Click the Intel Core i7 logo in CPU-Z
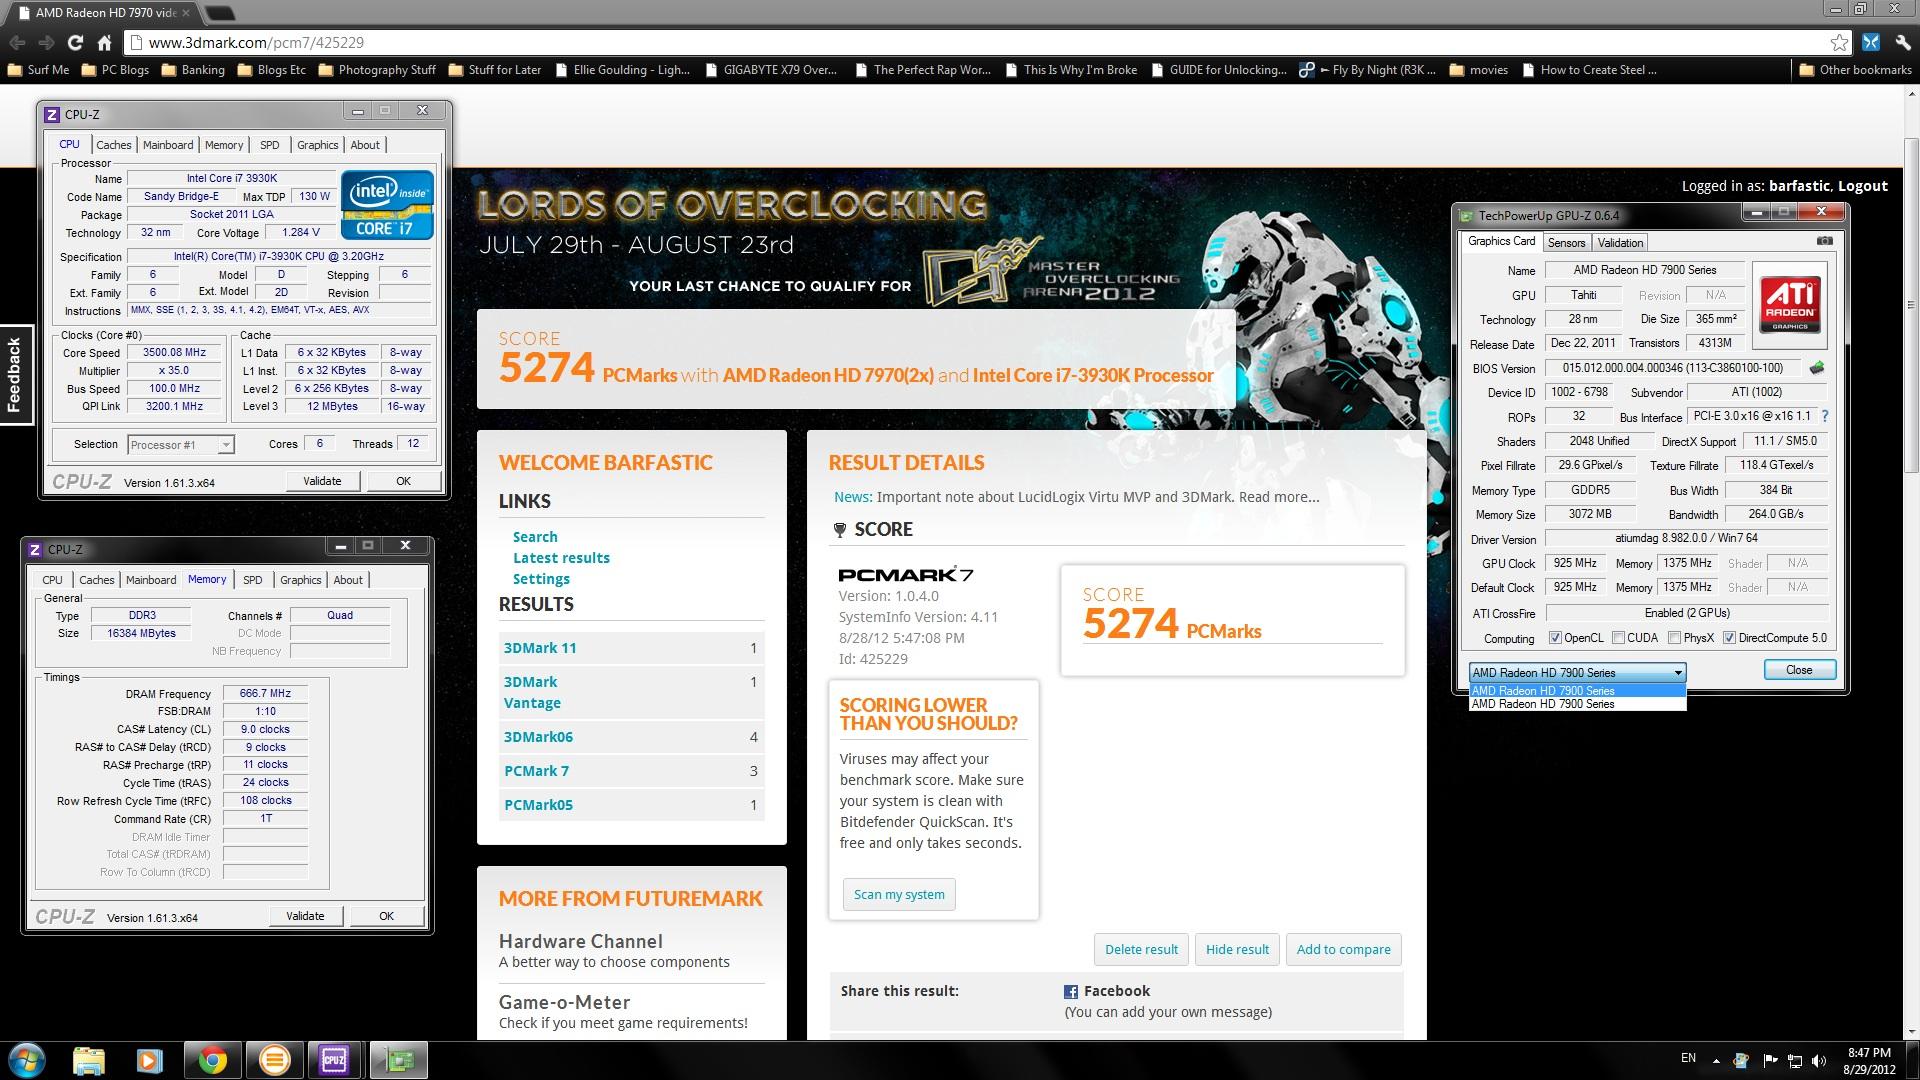This screenshot has width=1920, height=1080. [x=387, y=205]
